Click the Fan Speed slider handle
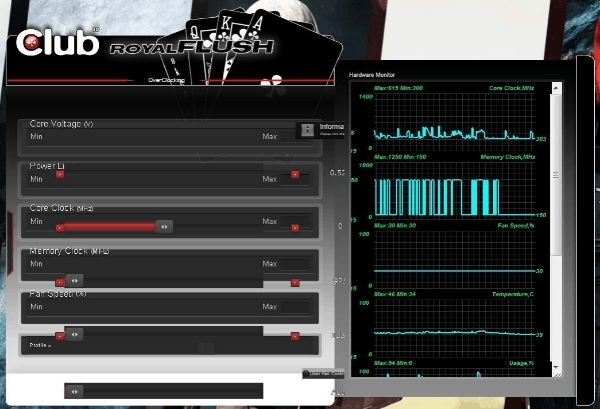 tap(74, 334)
